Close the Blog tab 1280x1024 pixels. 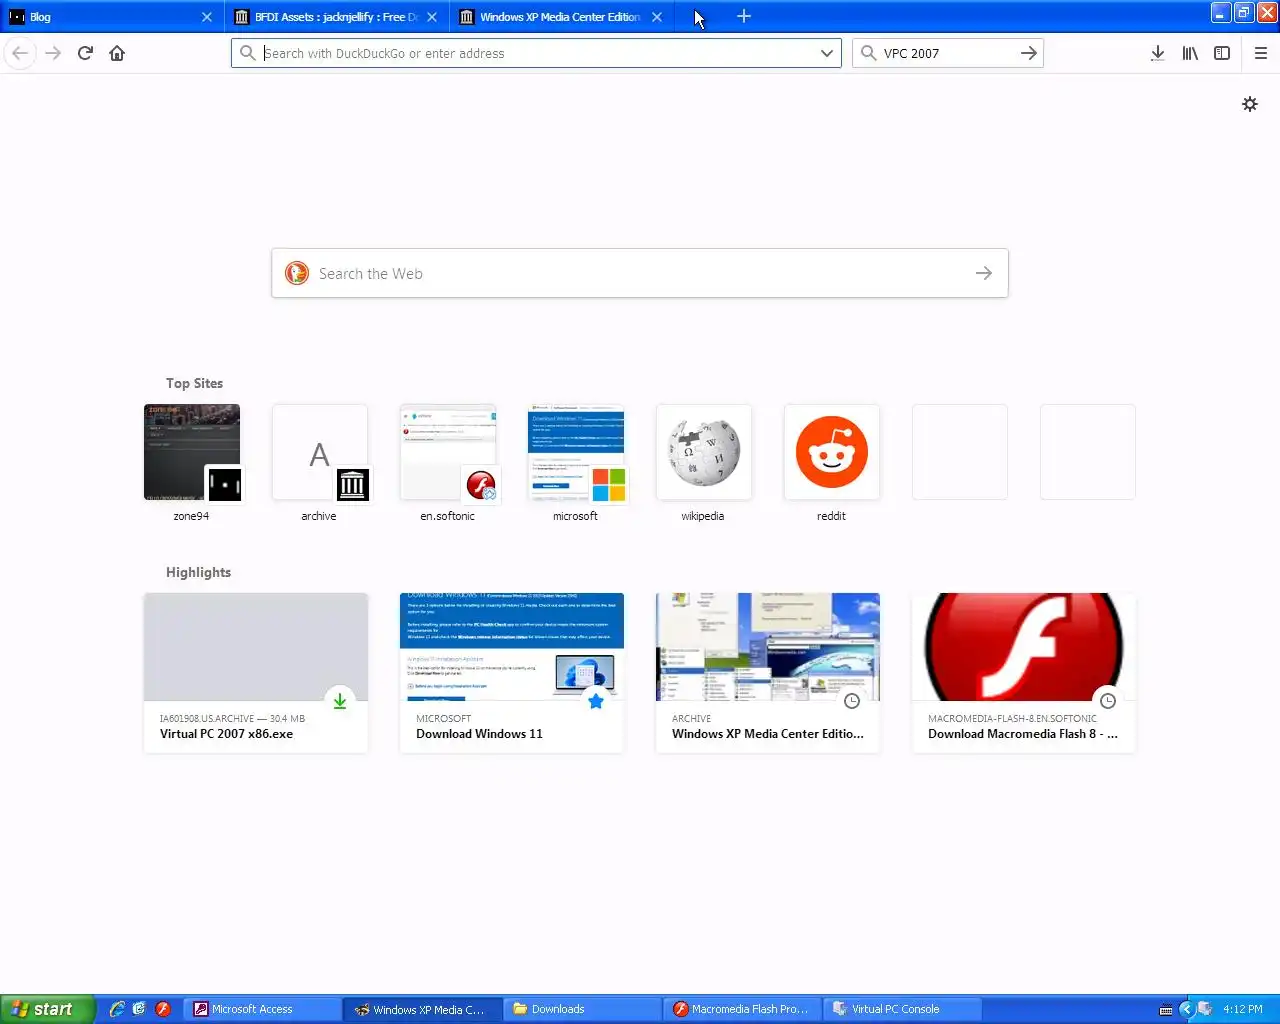coord(207,17)
